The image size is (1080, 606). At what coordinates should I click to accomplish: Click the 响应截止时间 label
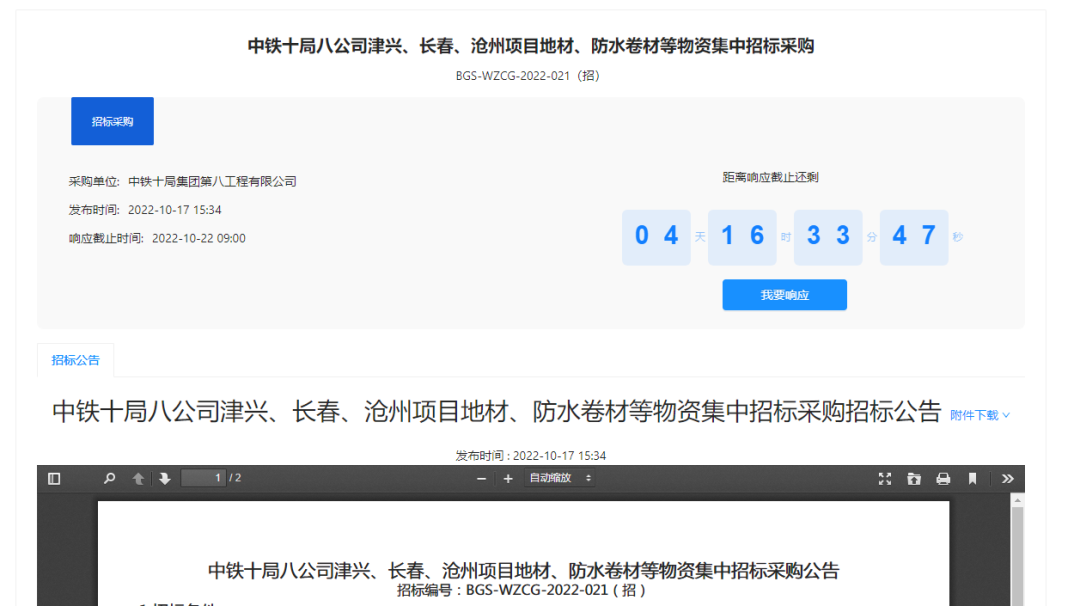(106, 238)
